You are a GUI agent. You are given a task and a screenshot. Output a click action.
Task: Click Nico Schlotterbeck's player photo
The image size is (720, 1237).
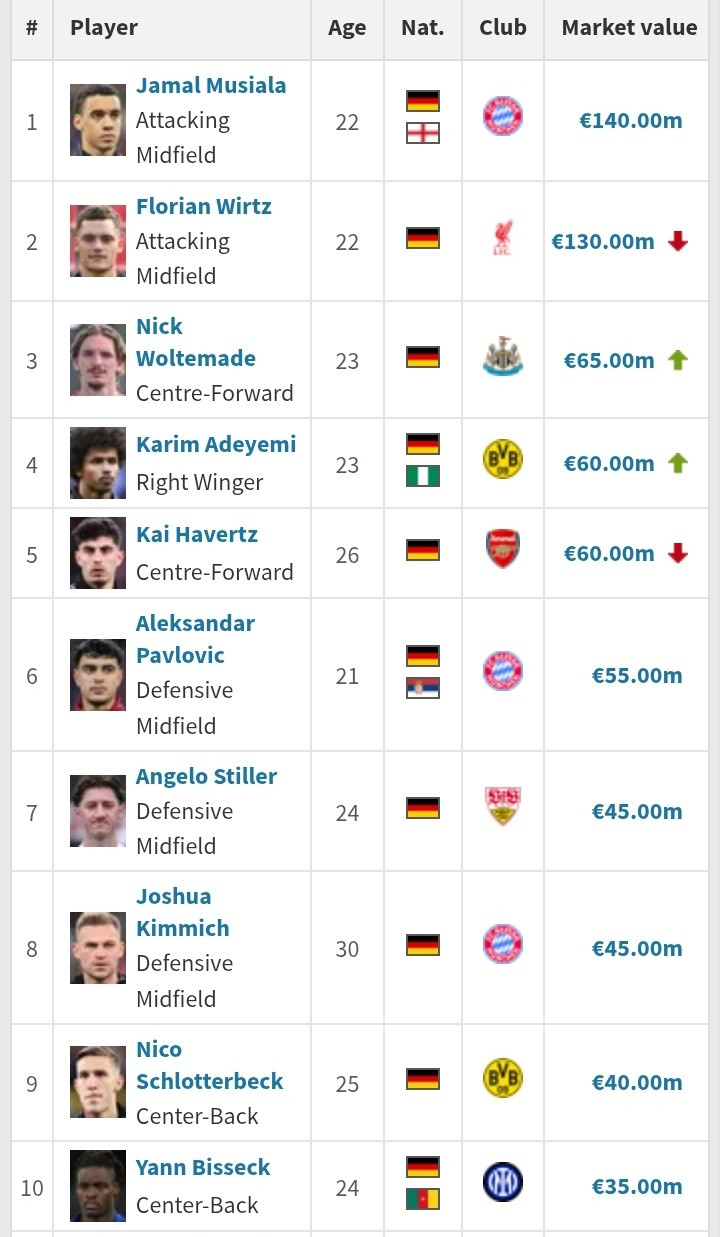(98, 1082)
